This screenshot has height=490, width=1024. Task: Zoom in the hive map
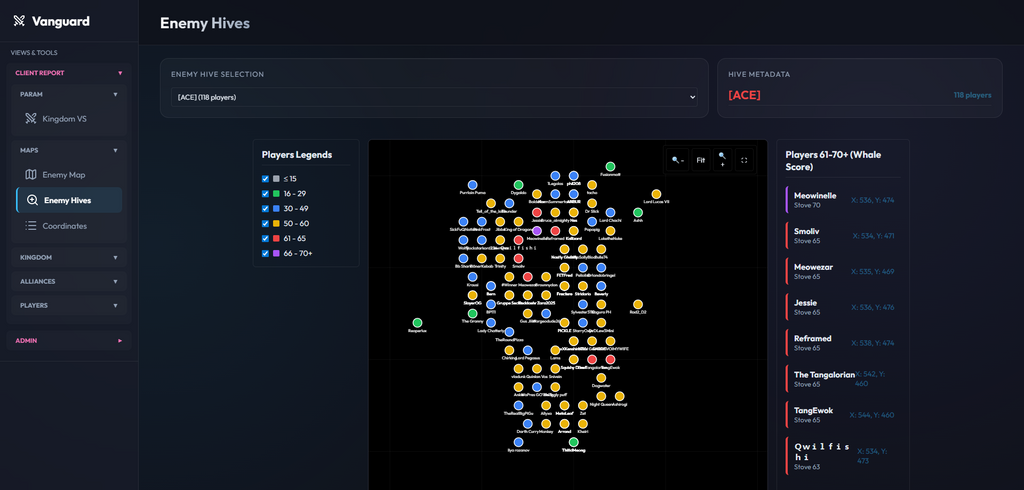click(x=722, y=159)
